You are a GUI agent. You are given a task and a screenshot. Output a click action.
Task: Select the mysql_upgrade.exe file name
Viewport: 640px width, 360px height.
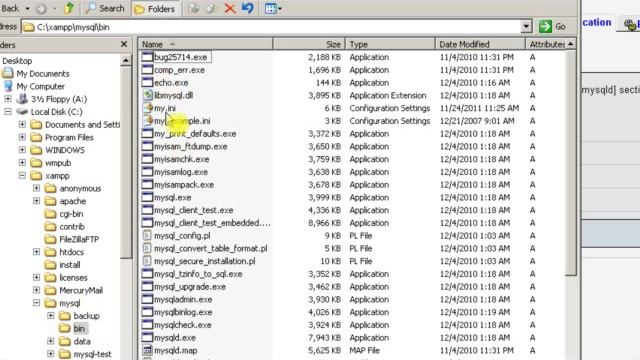pos(190,287)
